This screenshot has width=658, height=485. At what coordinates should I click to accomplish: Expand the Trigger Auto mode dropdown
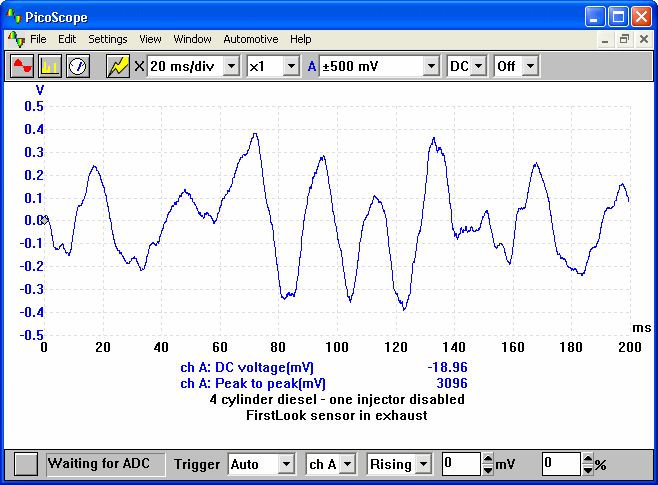coord(286,464)
